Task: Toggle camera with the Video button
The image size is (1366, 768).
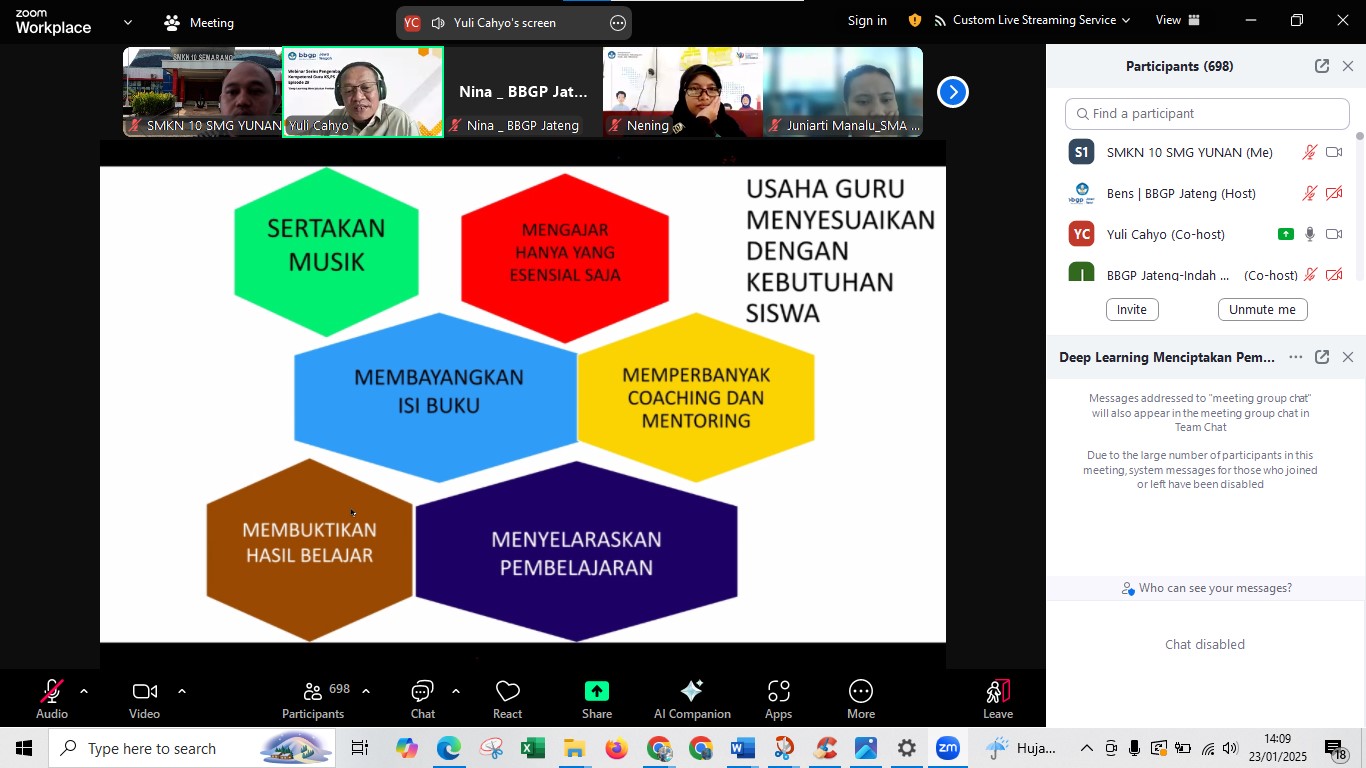Action: tap(145, 699)
